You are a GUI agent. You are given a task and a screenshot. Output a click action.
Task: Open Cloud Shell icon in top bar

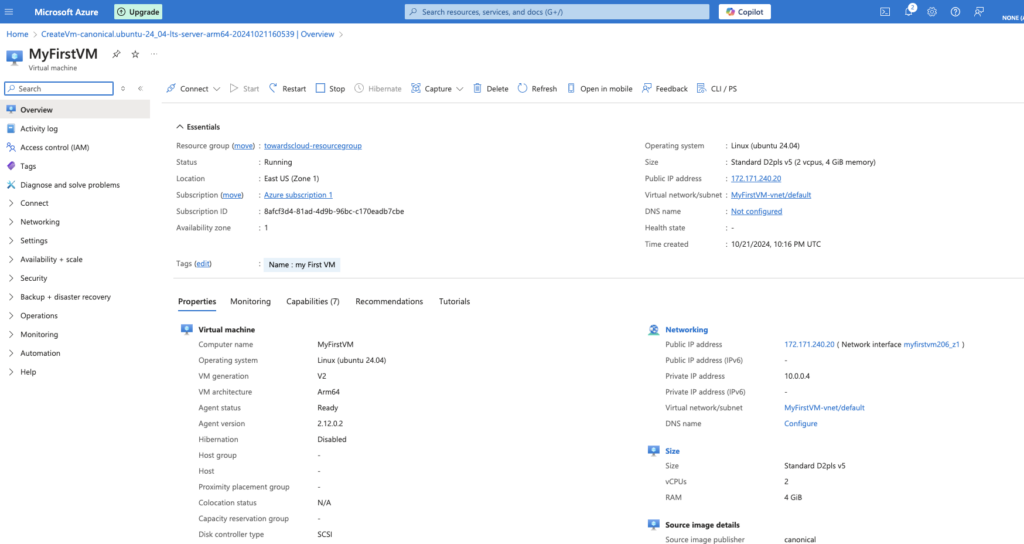[885, 12]
